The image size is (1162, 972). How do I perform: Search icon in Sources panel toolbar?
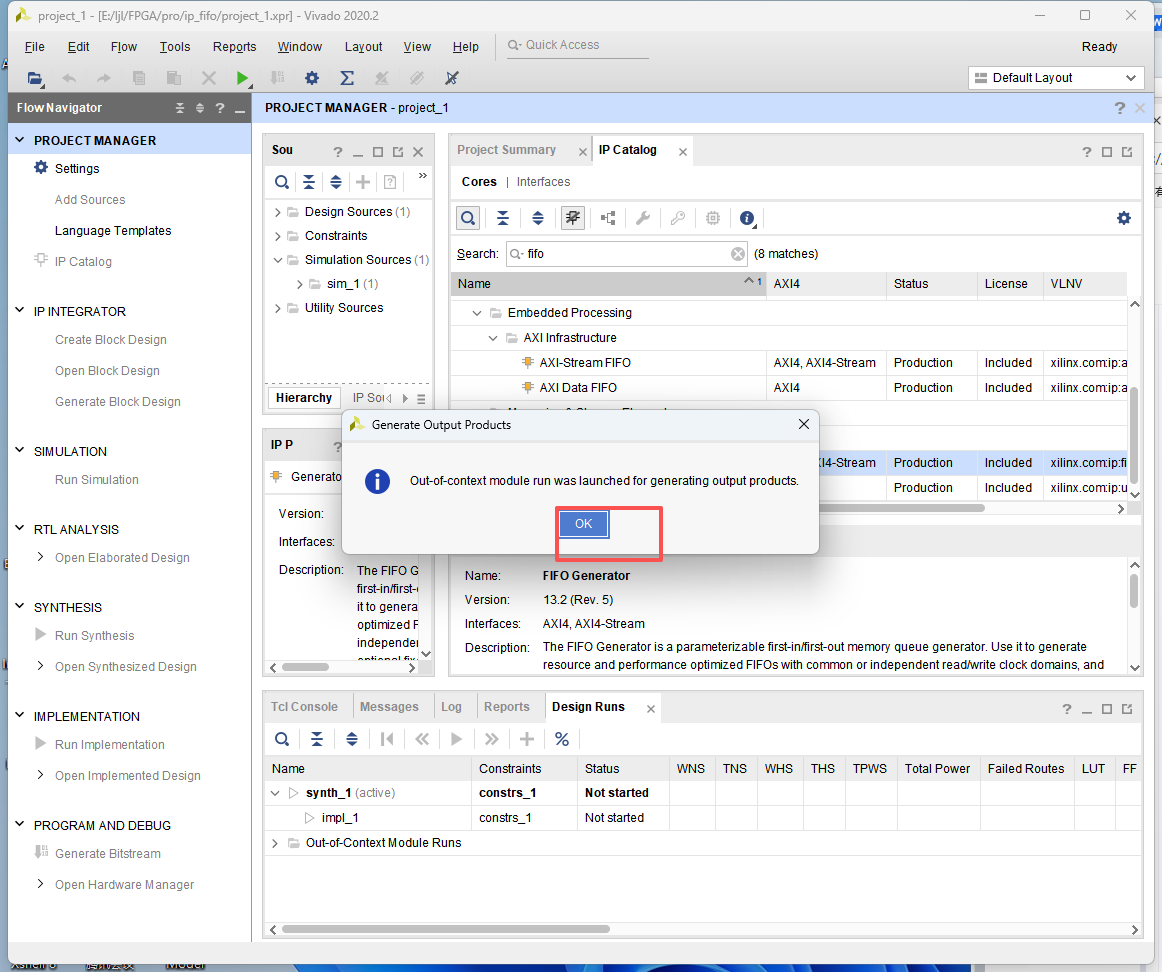point(282,182)
